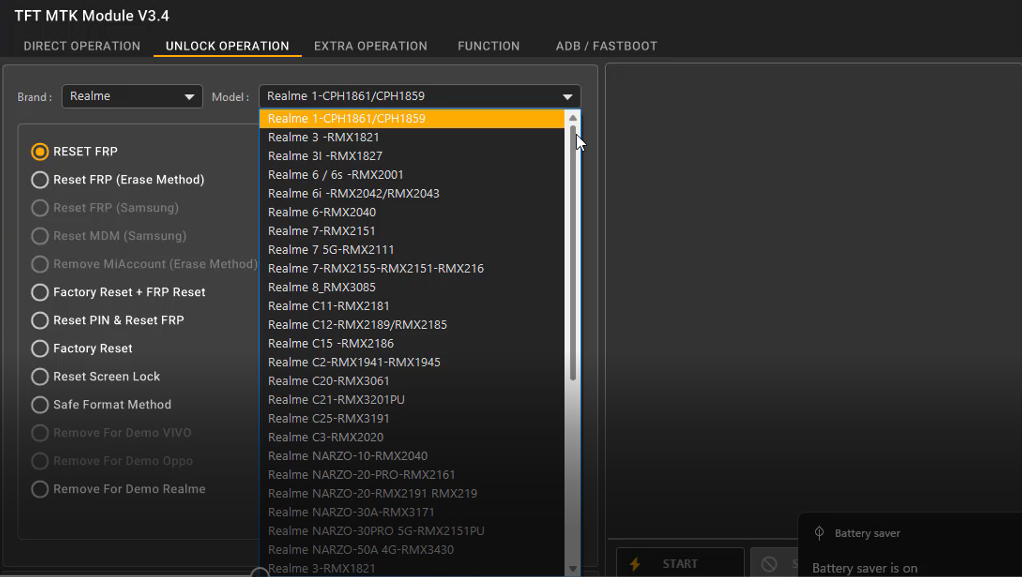This screenshot has height=577, width=1022.
Task: Click the model list scrollbar thumb
Action: tap(573, 253)
